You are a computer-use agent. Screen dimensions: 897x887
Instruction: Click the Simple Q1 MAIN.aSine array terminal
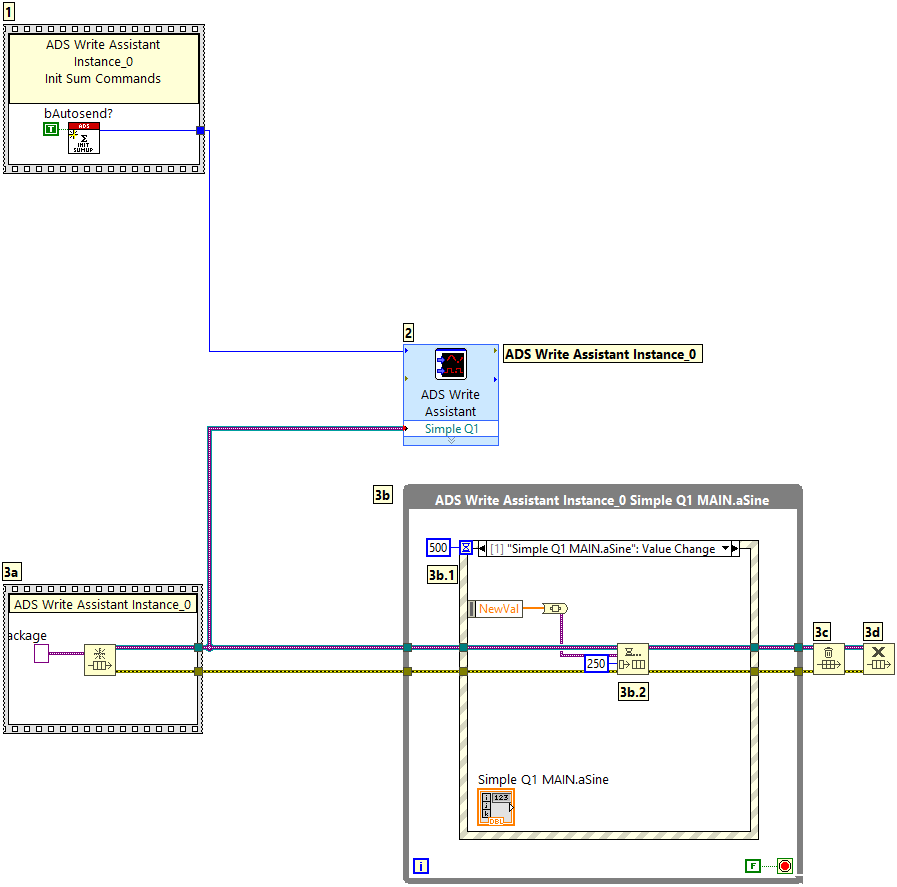tap(497, 807)
